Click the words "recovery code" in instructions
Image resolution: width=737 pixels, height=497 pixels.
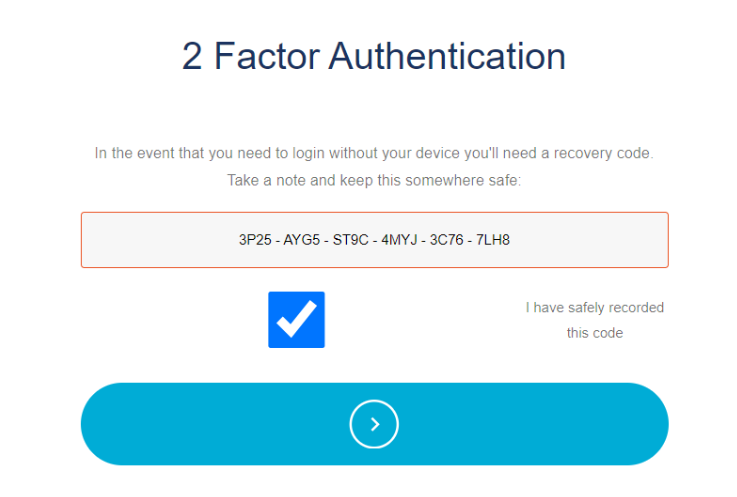(x=607, y=154)
